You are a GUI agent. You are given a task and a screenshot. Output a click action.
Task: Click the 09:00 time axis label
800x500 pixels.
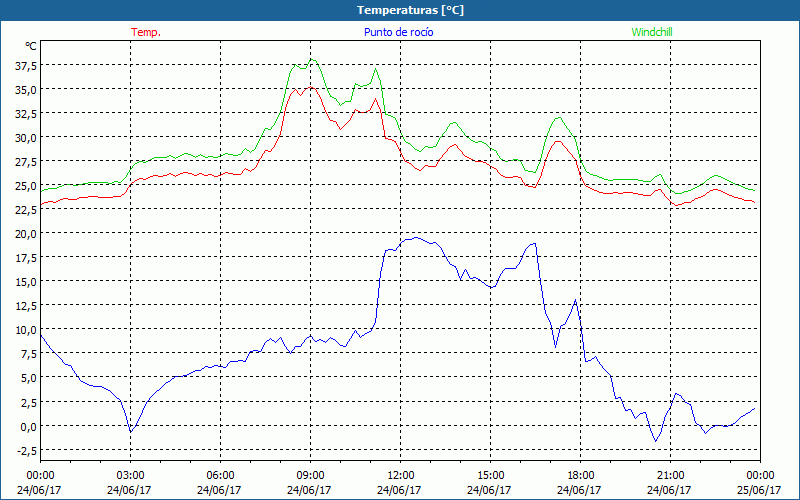tap(310, 475)
